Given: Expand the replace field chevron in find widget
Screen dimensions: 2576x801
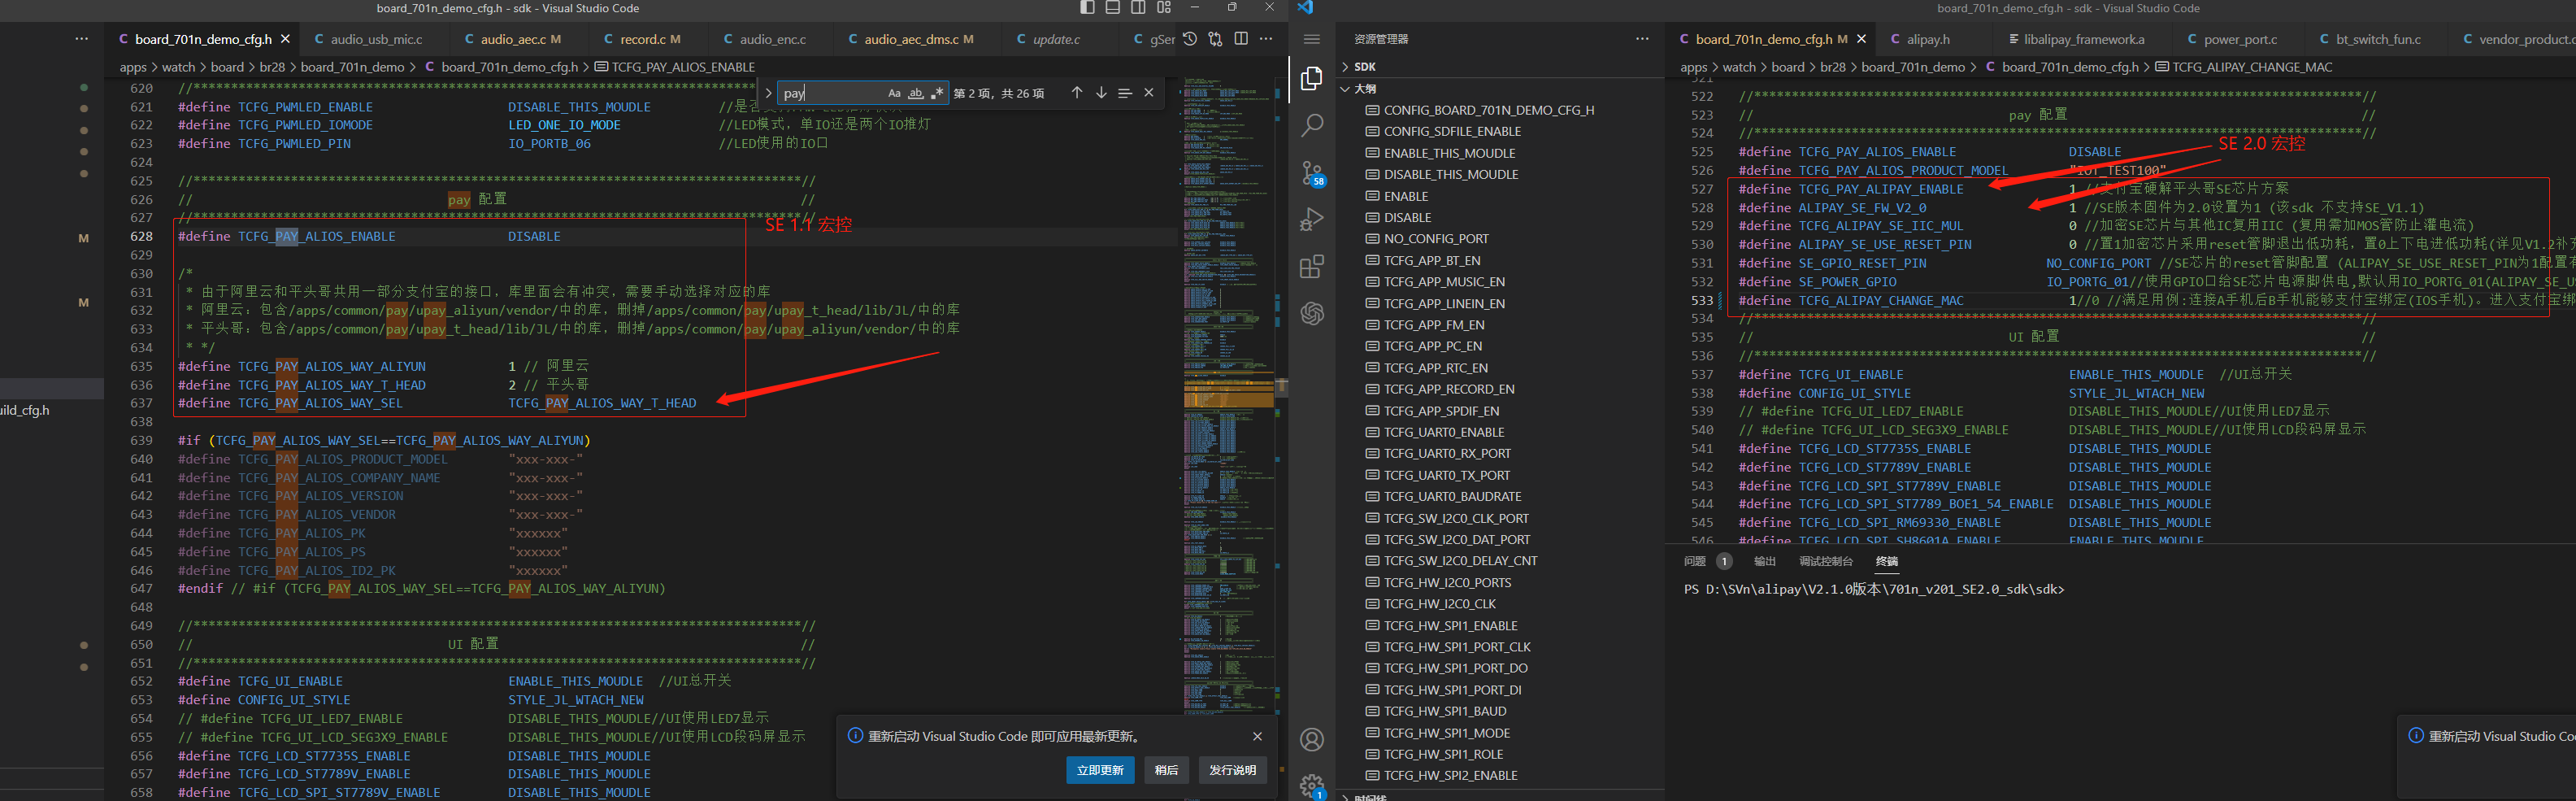Looking at the screenshot, I should pyautogui.click(x=768, y=93).
